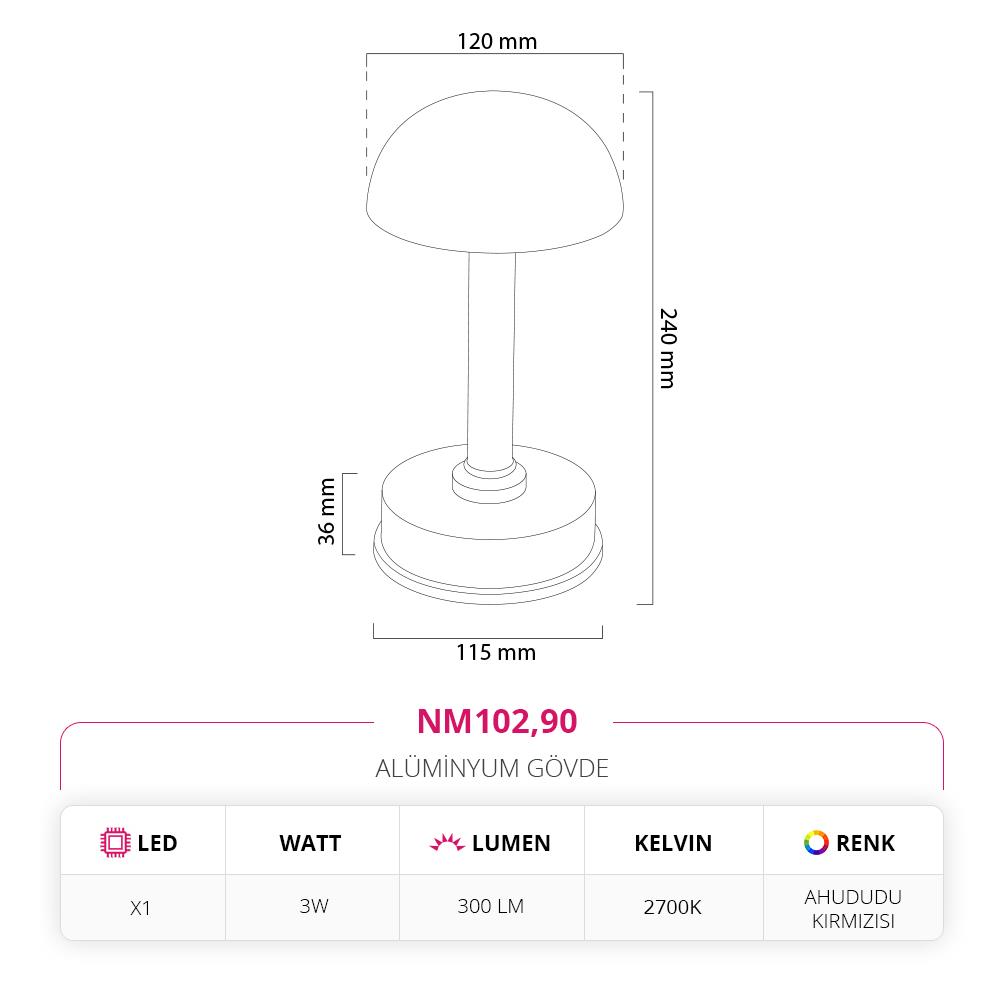The height and width of the screenshot is (1000, 1000).
Task: Click the 3W wattage value
Action: [313, 907]
